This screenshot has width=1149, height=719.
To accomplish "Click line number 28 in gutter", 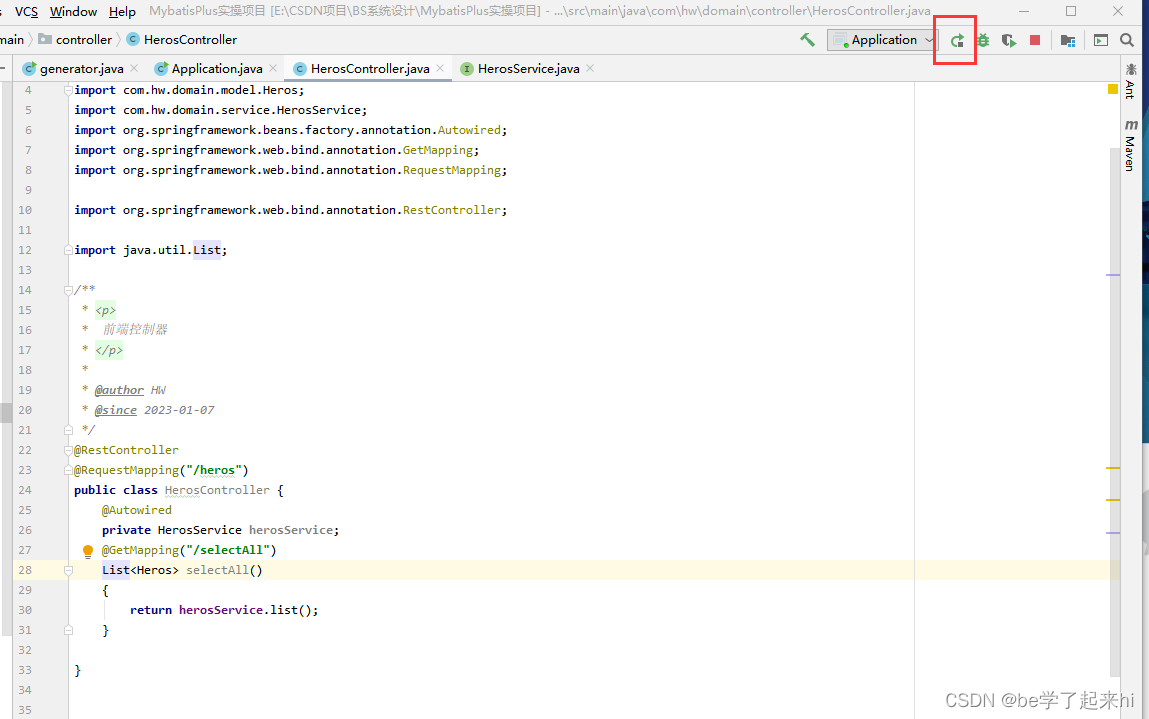I will click(25, 570).
